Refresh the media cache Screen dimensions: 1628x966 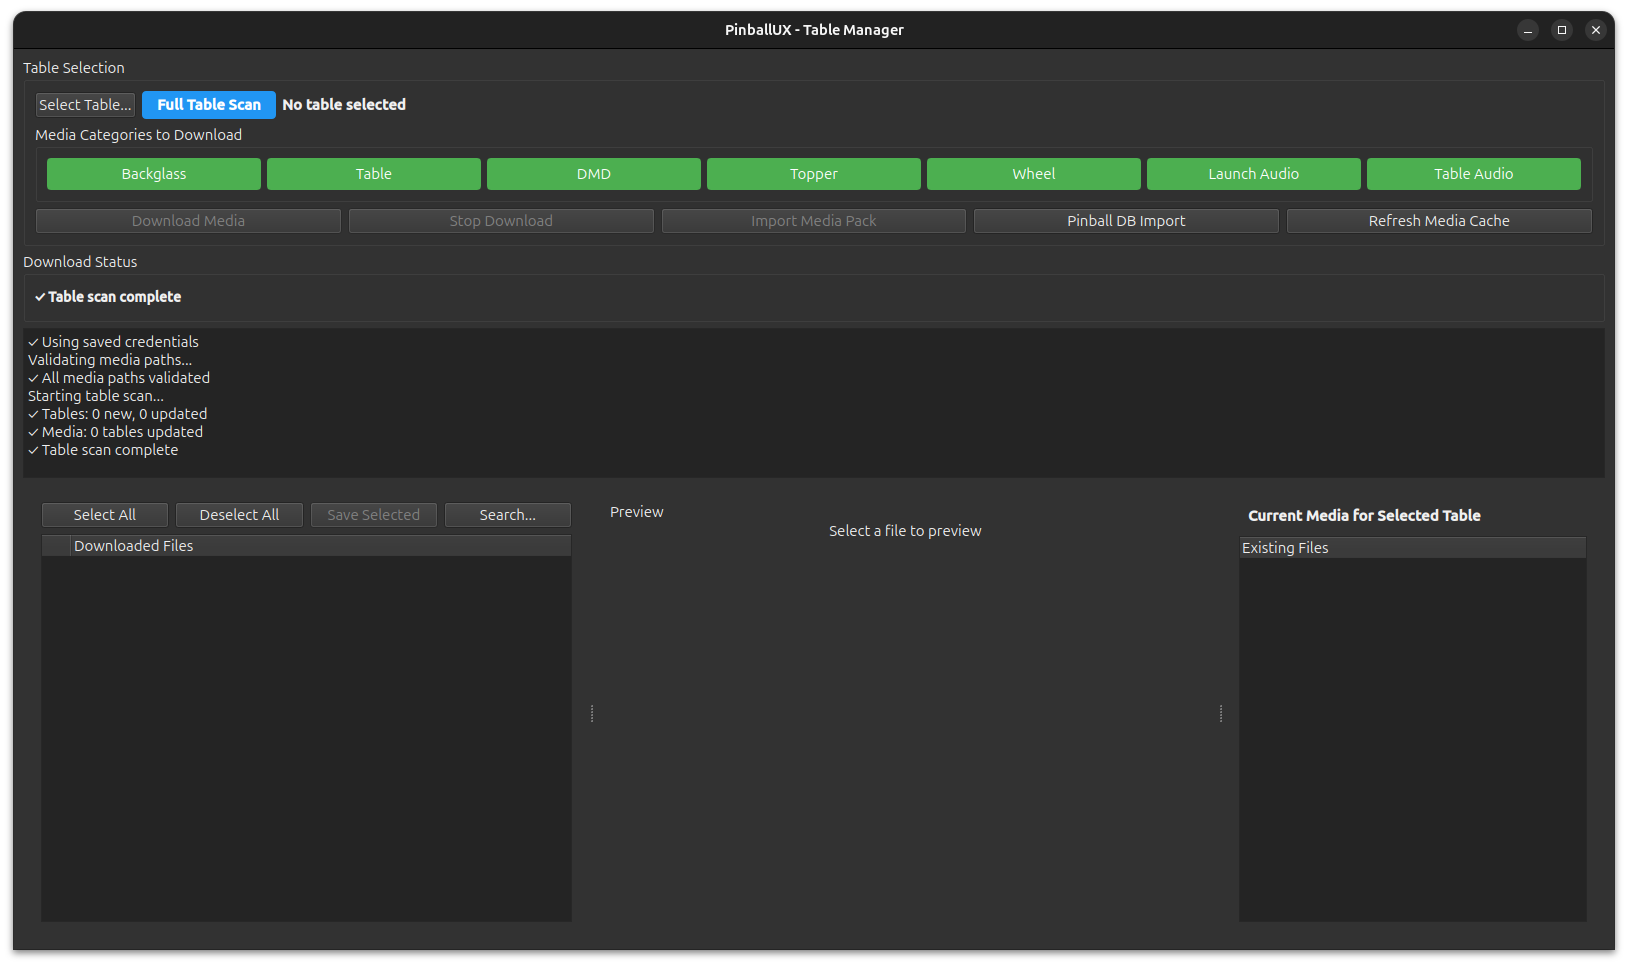pyautogui.click(x=1439, y=221)
